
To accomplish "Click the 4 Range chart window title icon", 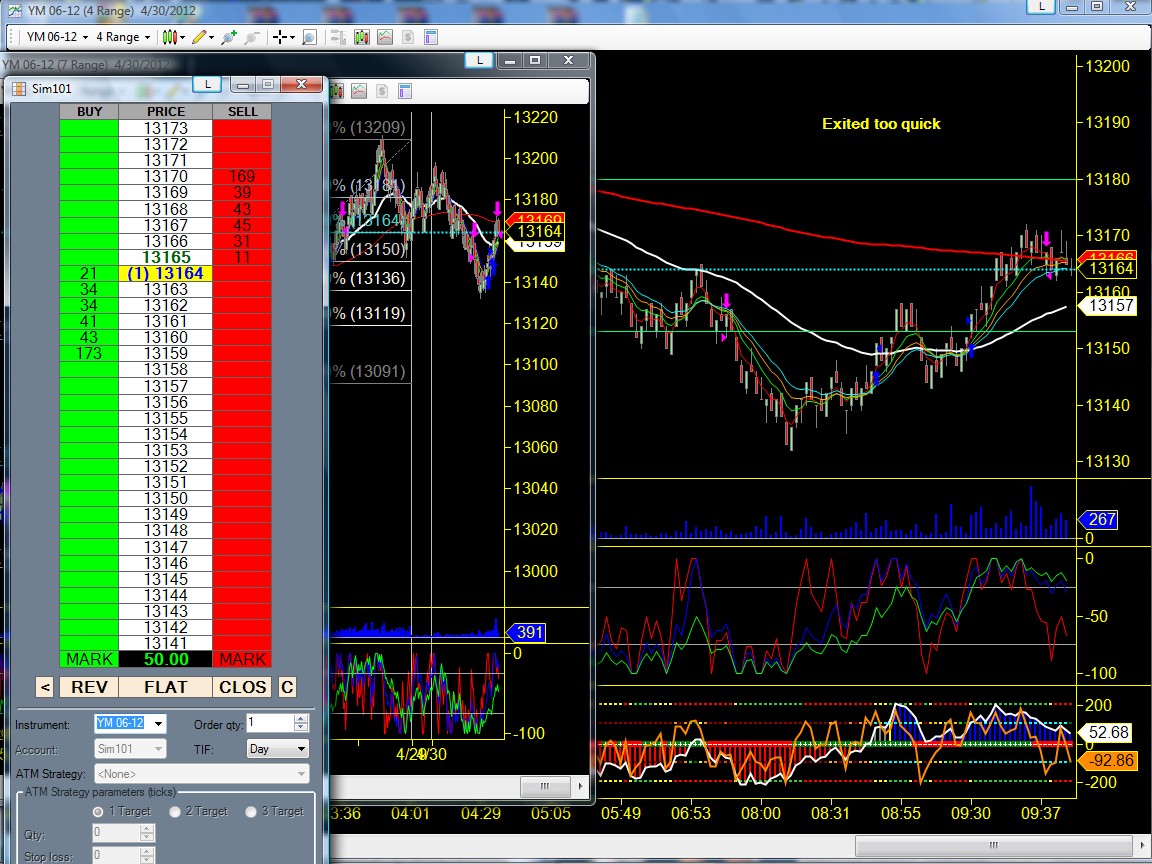I will [x=14, y=10].
